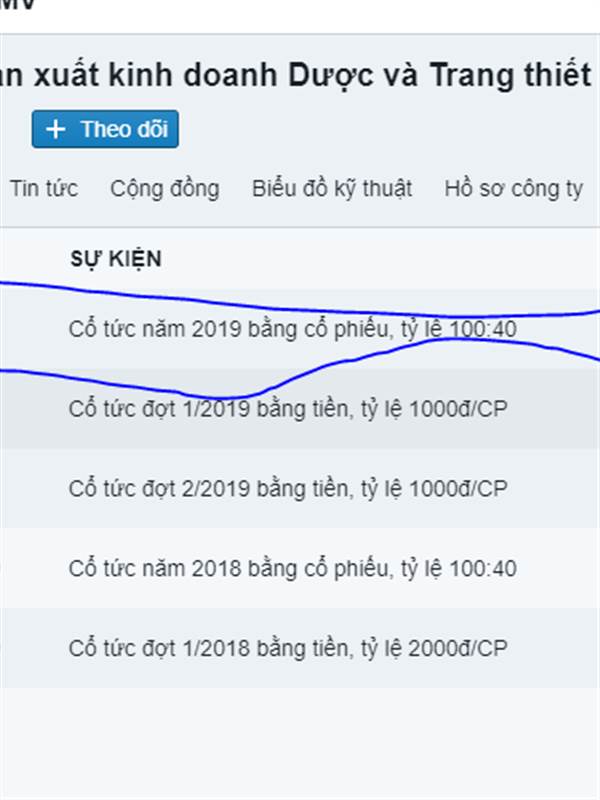The height and width of the screenshot is (800, 600).
Task: Click the plus icon inside Theo dõi
Action: point(56,130)
